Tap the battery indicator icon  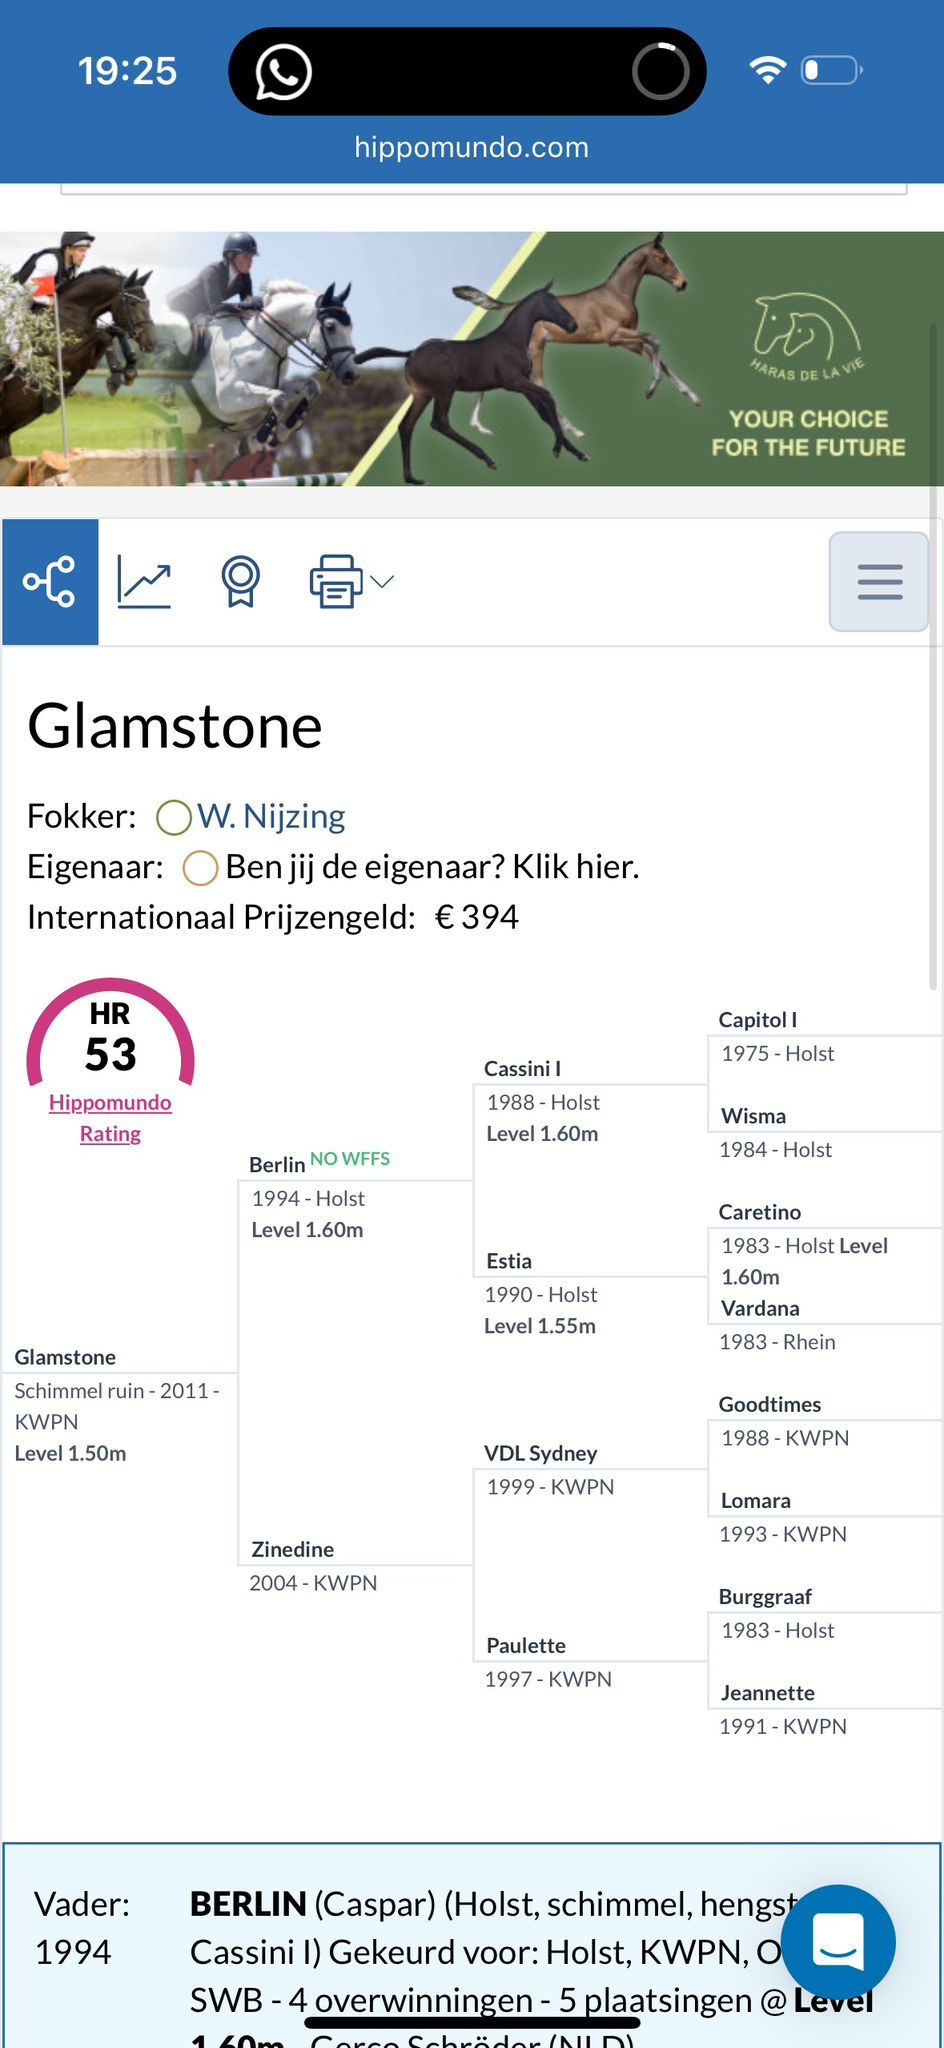[x=832, y=70]
